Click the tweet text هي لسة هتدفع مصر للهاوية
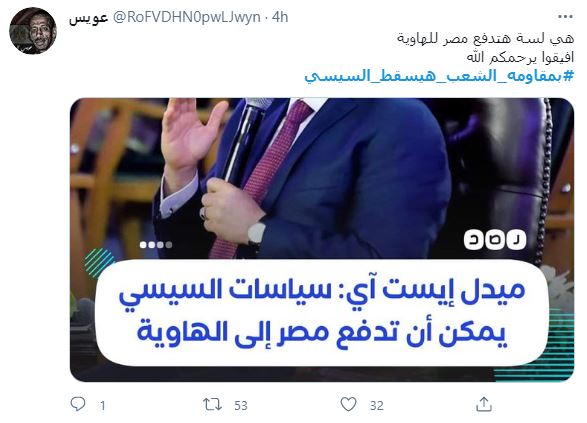The image size is (587, 423). 485,39
